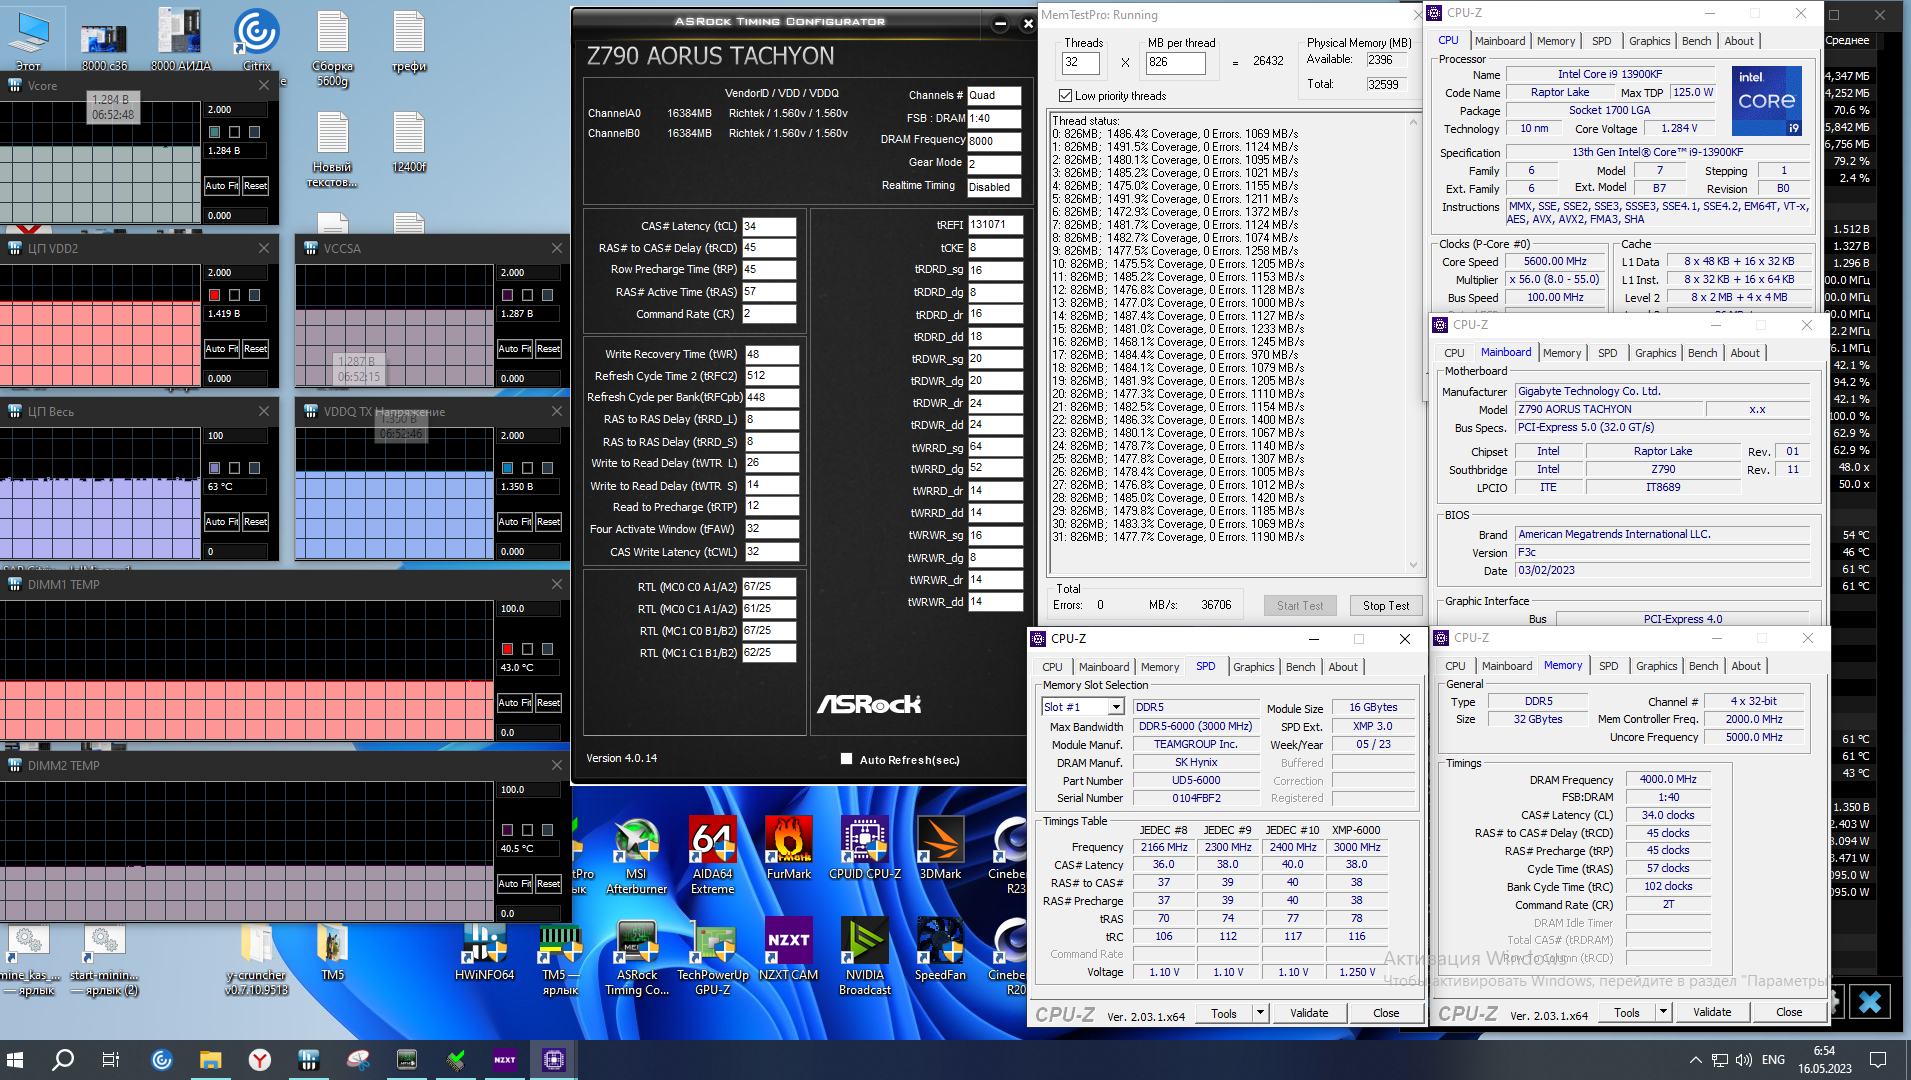Pick the red color swatch in DIMM1 TEMP graph
The height and width of the screenshot is (1080, 1911).
tap(507, 649)
